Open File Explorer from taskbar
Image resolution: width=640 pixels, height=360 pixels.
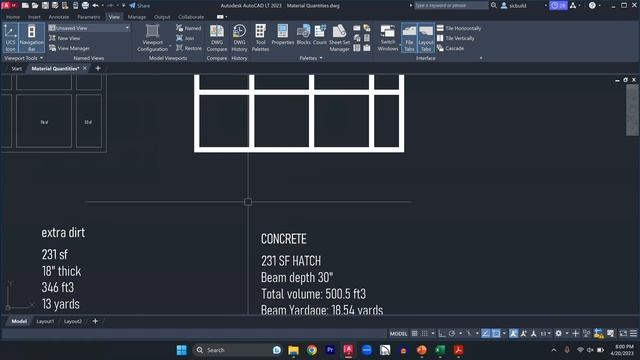coord(293,350)
